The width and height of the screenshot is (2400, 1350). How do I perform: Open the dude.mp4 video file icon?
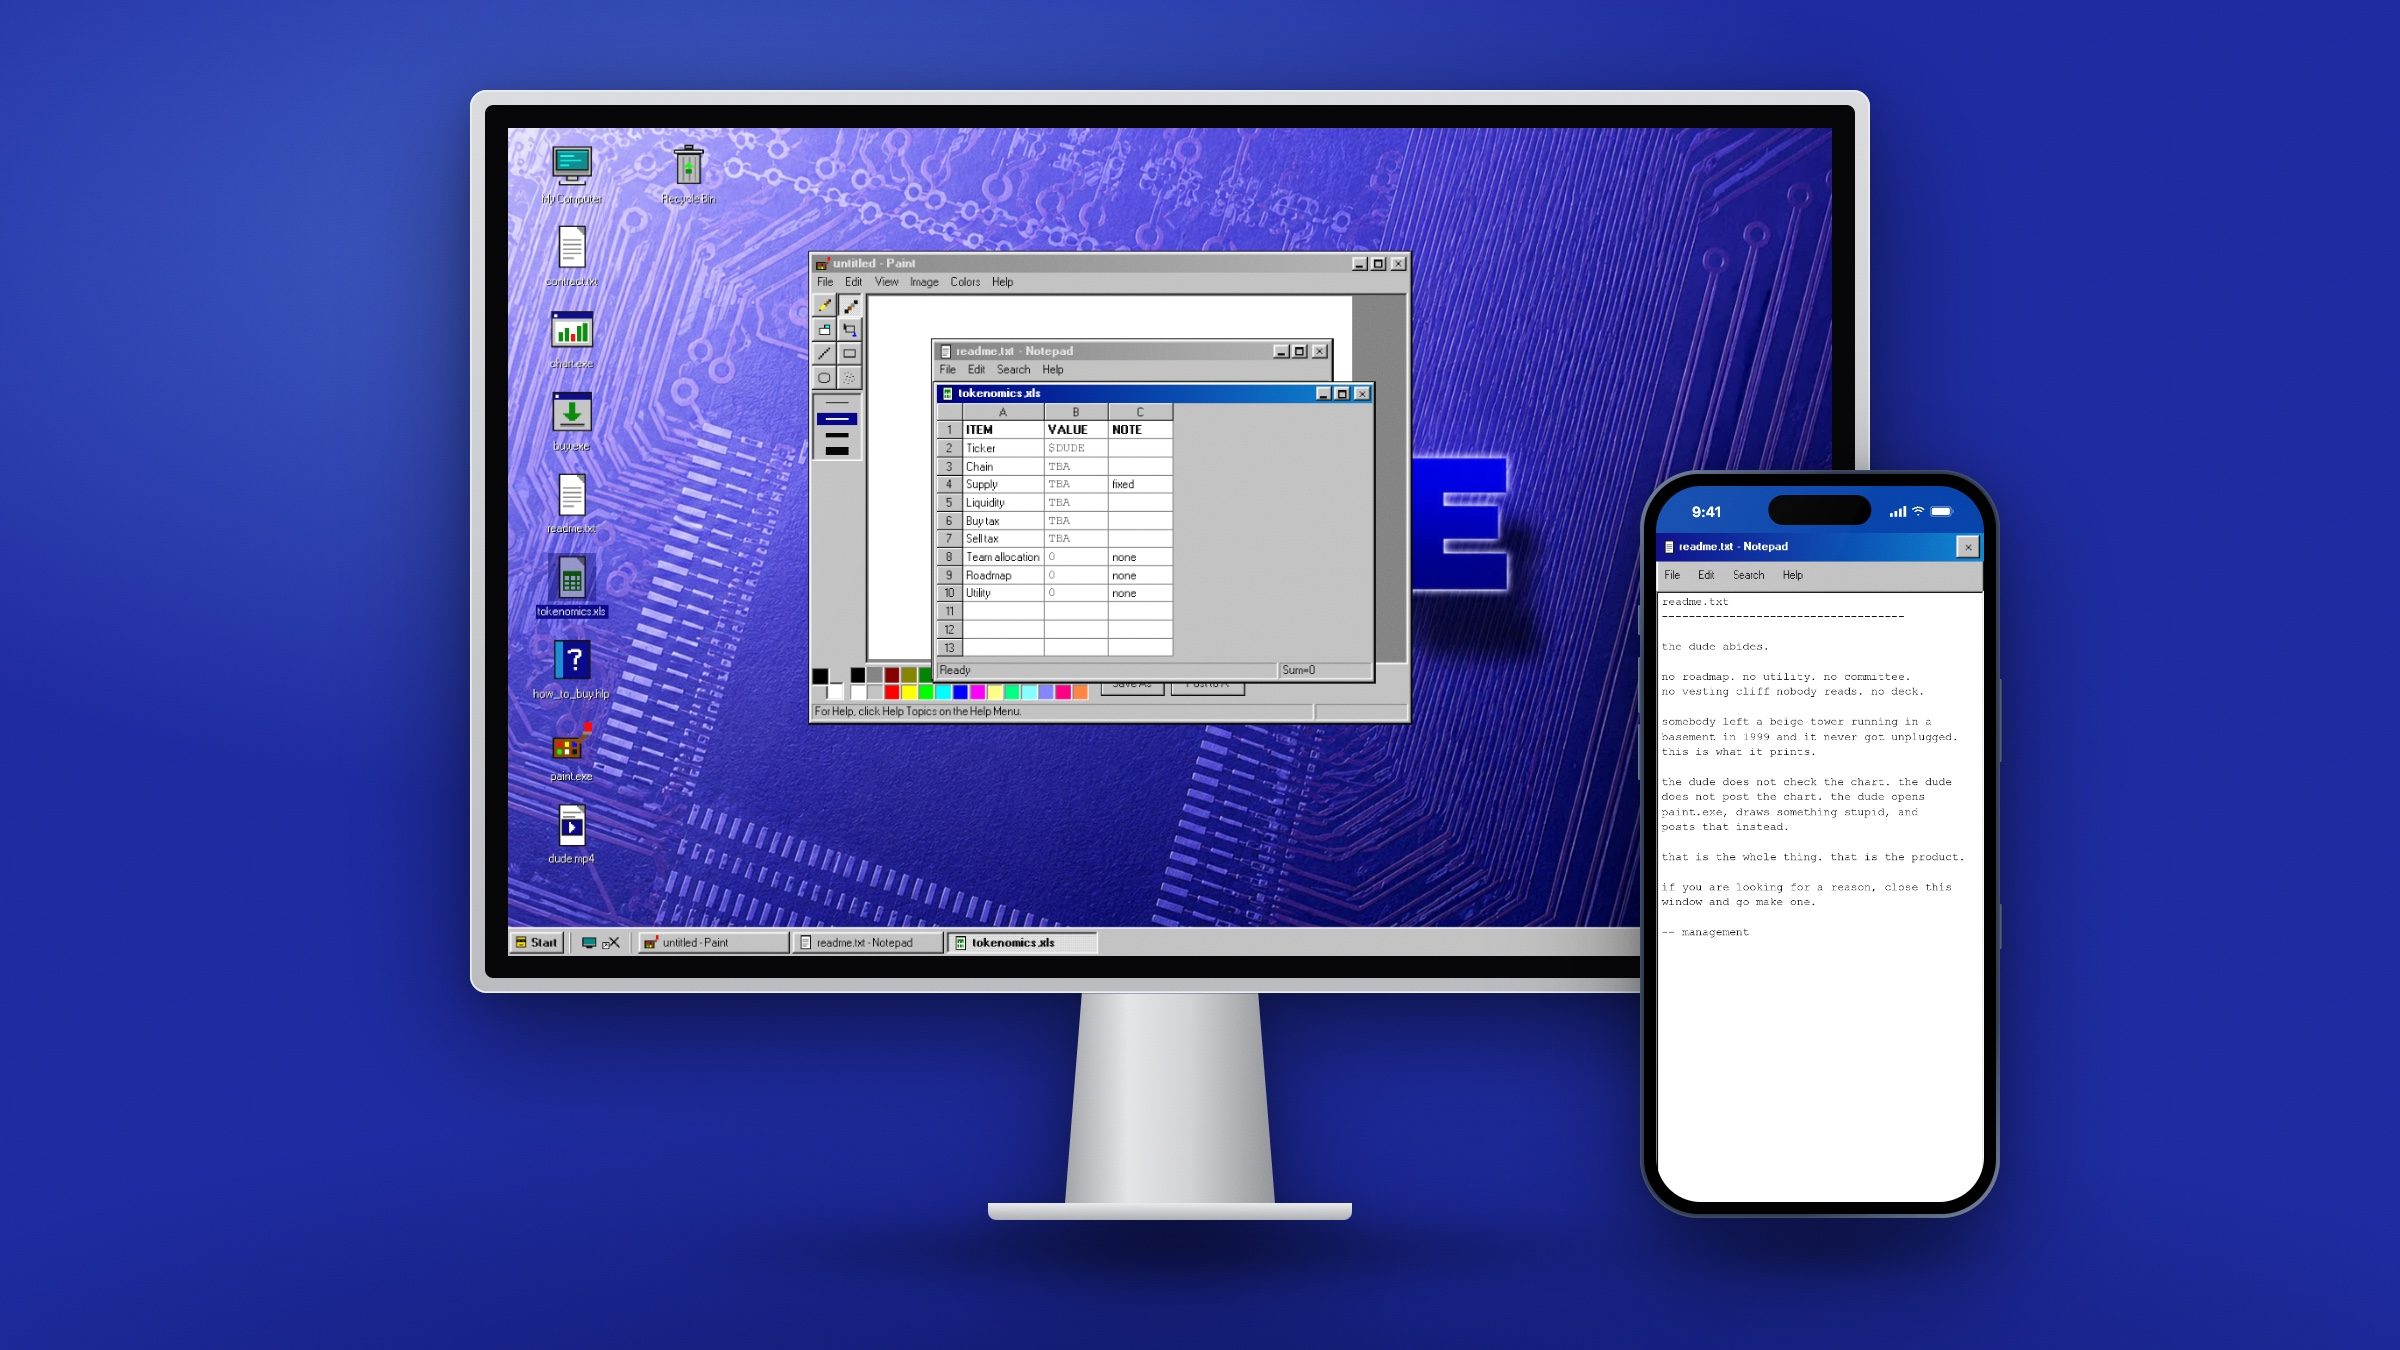[572, 835]
